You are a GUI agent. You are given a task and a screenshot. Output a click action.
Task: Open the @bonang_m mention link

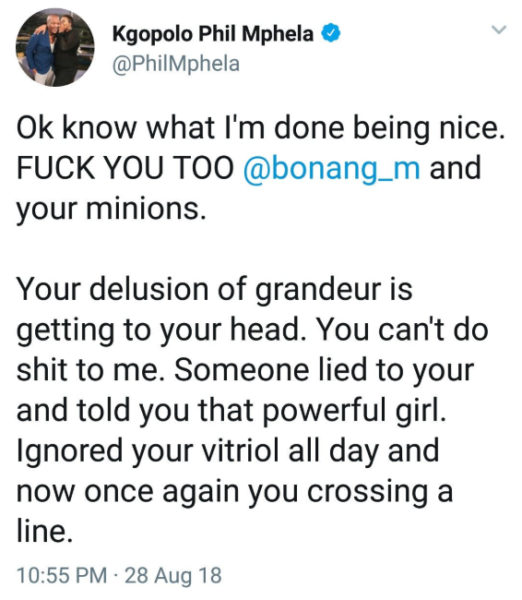(331, 168)
